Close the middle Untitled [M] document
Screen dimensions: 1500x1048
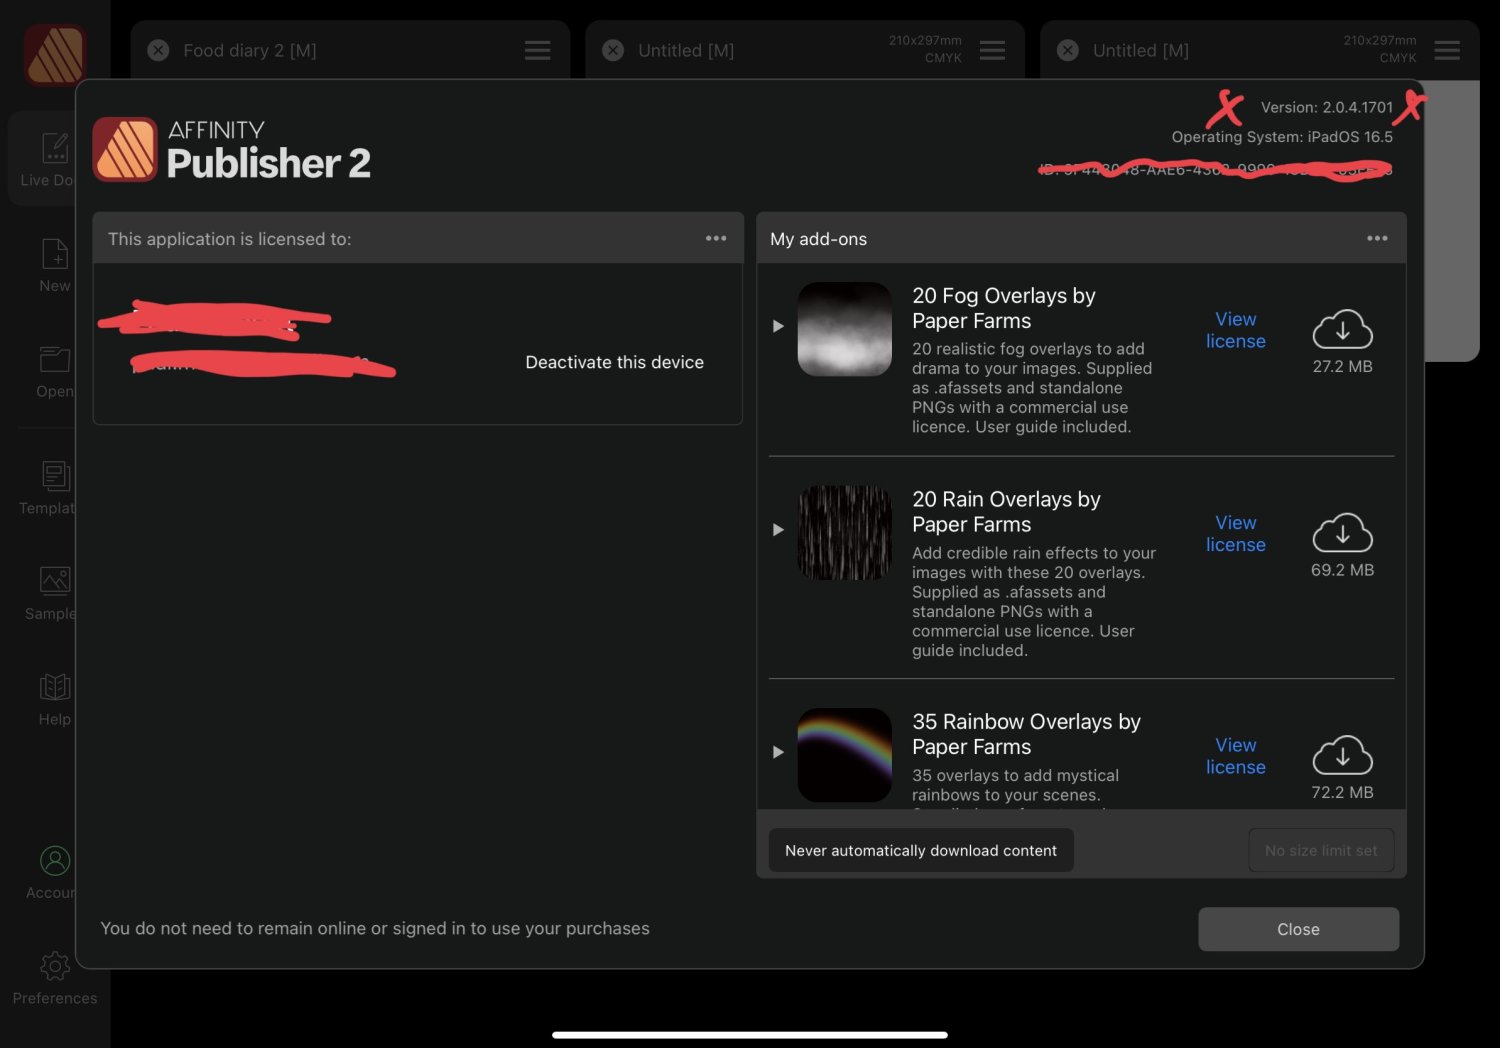point(613,50)
